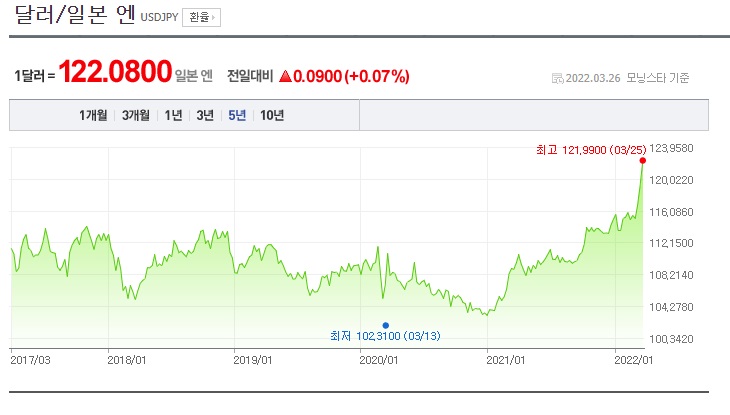Select the 1개월 period tab
730x415 pixels.
click(x=95, y=115)
